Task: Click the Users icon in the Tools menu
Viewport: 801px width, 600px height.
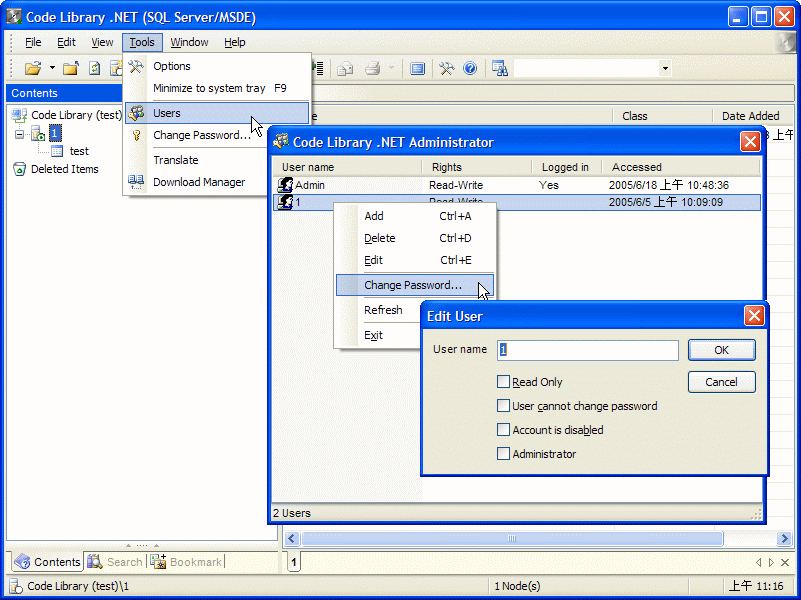Action: pos(136,113)
